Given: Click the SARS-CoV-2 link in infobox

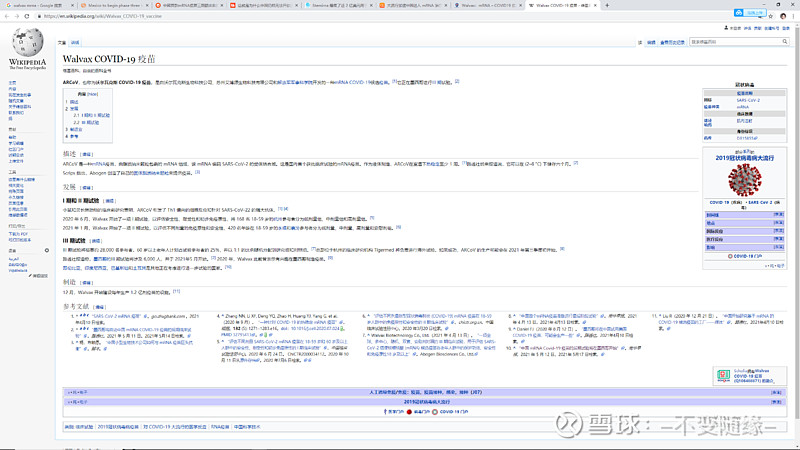Looking at the screenshot, I should coord(748,100).
